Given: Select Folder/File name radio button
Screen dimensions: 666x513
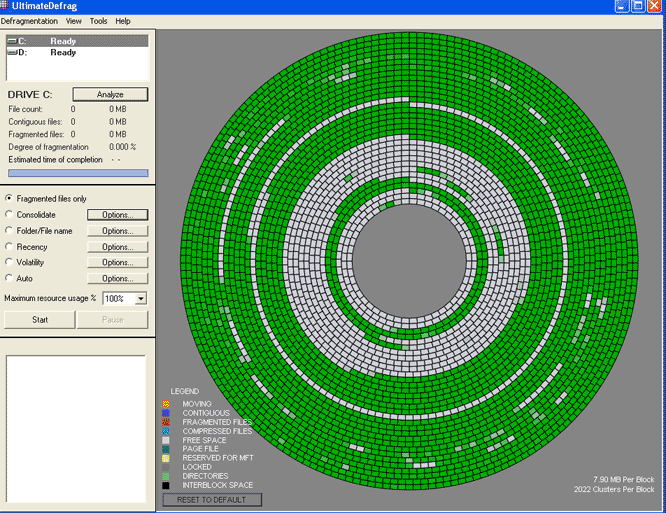Looking at the screenshot, I should [x=8, y=231].
